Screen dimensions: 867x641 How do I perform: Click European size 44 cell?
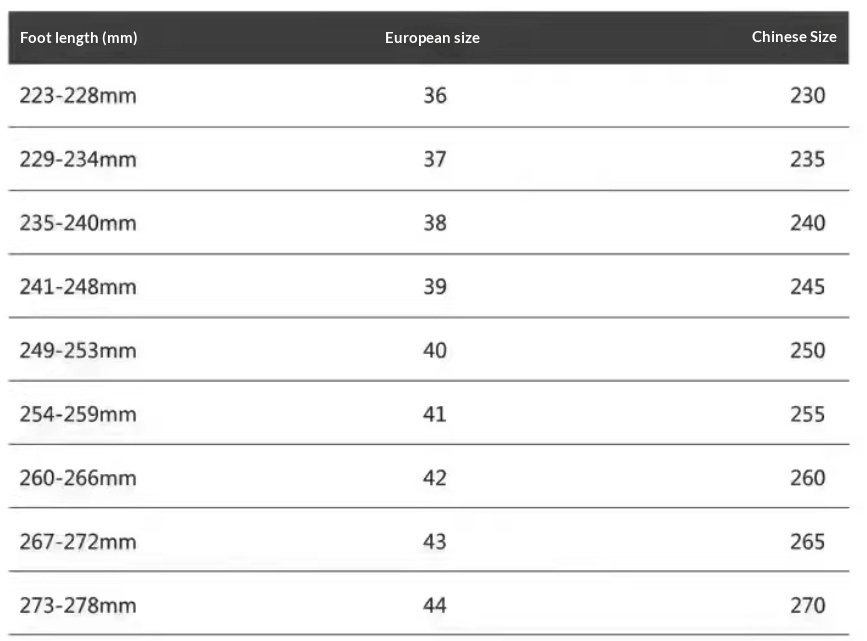pos(435,605)
